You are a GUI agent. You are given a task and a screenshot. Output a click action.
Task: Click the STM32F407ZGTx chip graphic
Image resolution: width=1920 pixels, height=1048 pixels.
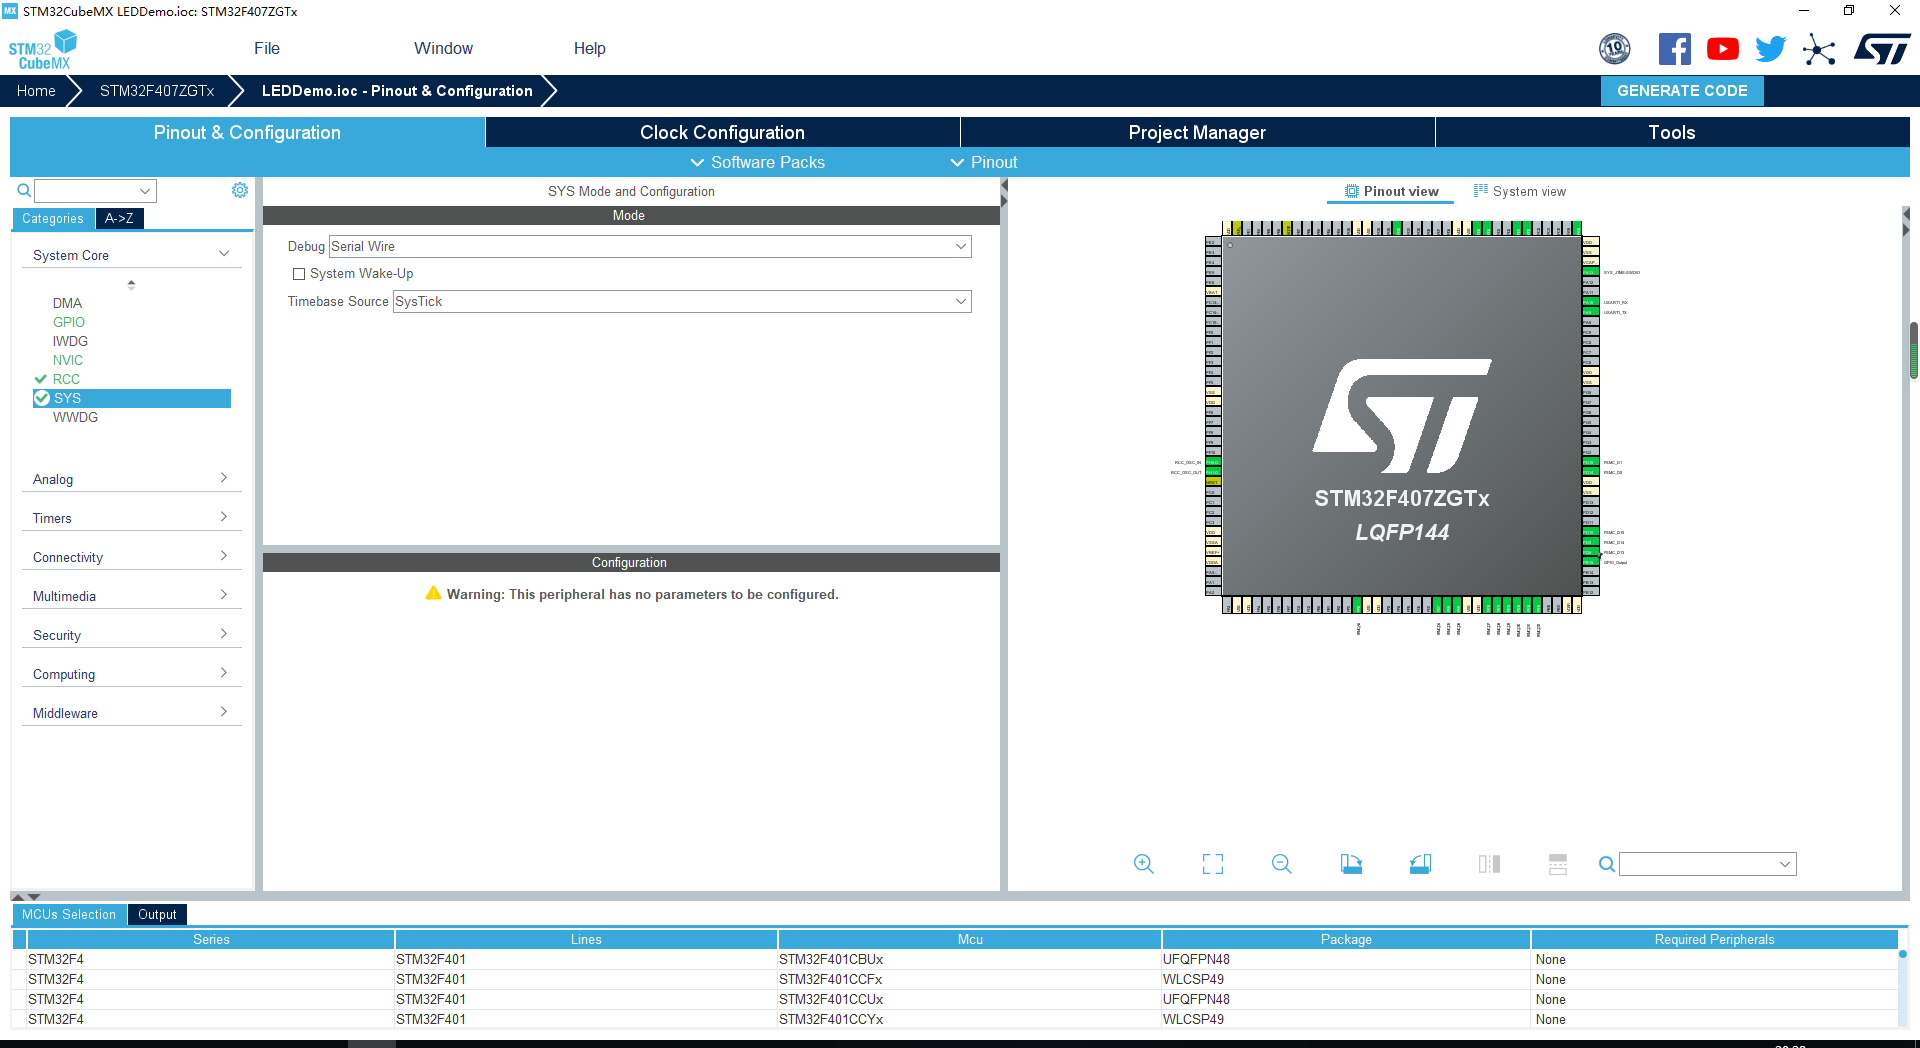pyautogui.click(x=1402, y=417)
